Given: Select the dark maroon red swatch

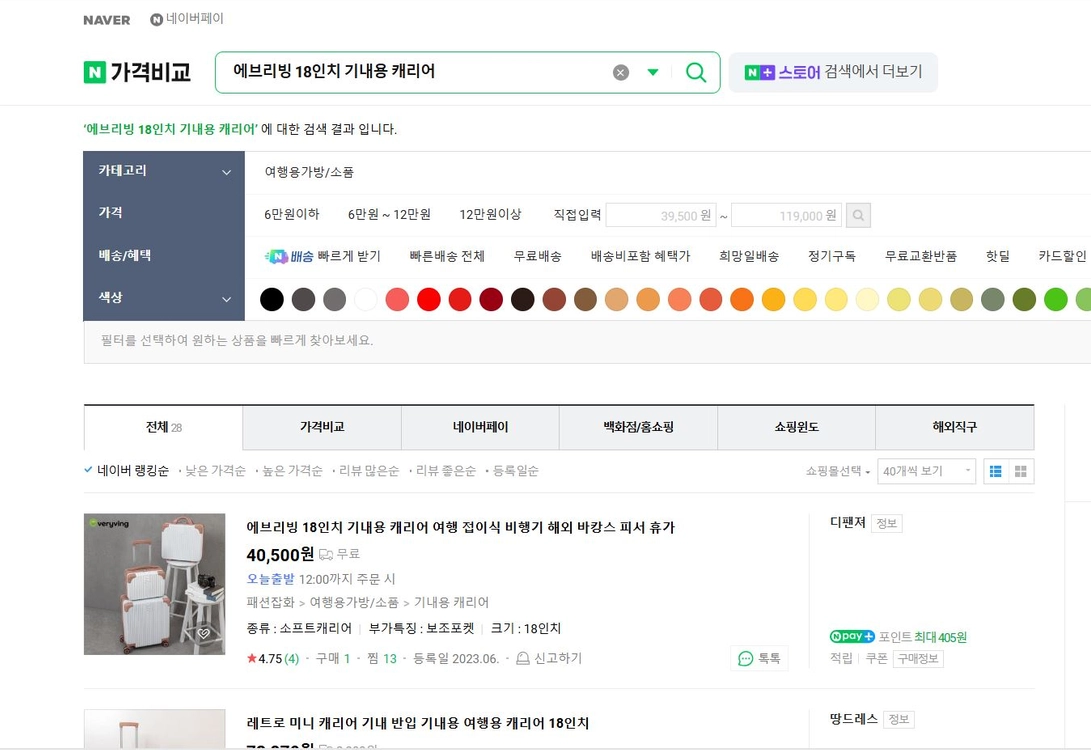Looking at the screenshot, I should pyautogui.click(x=491, y=299).
